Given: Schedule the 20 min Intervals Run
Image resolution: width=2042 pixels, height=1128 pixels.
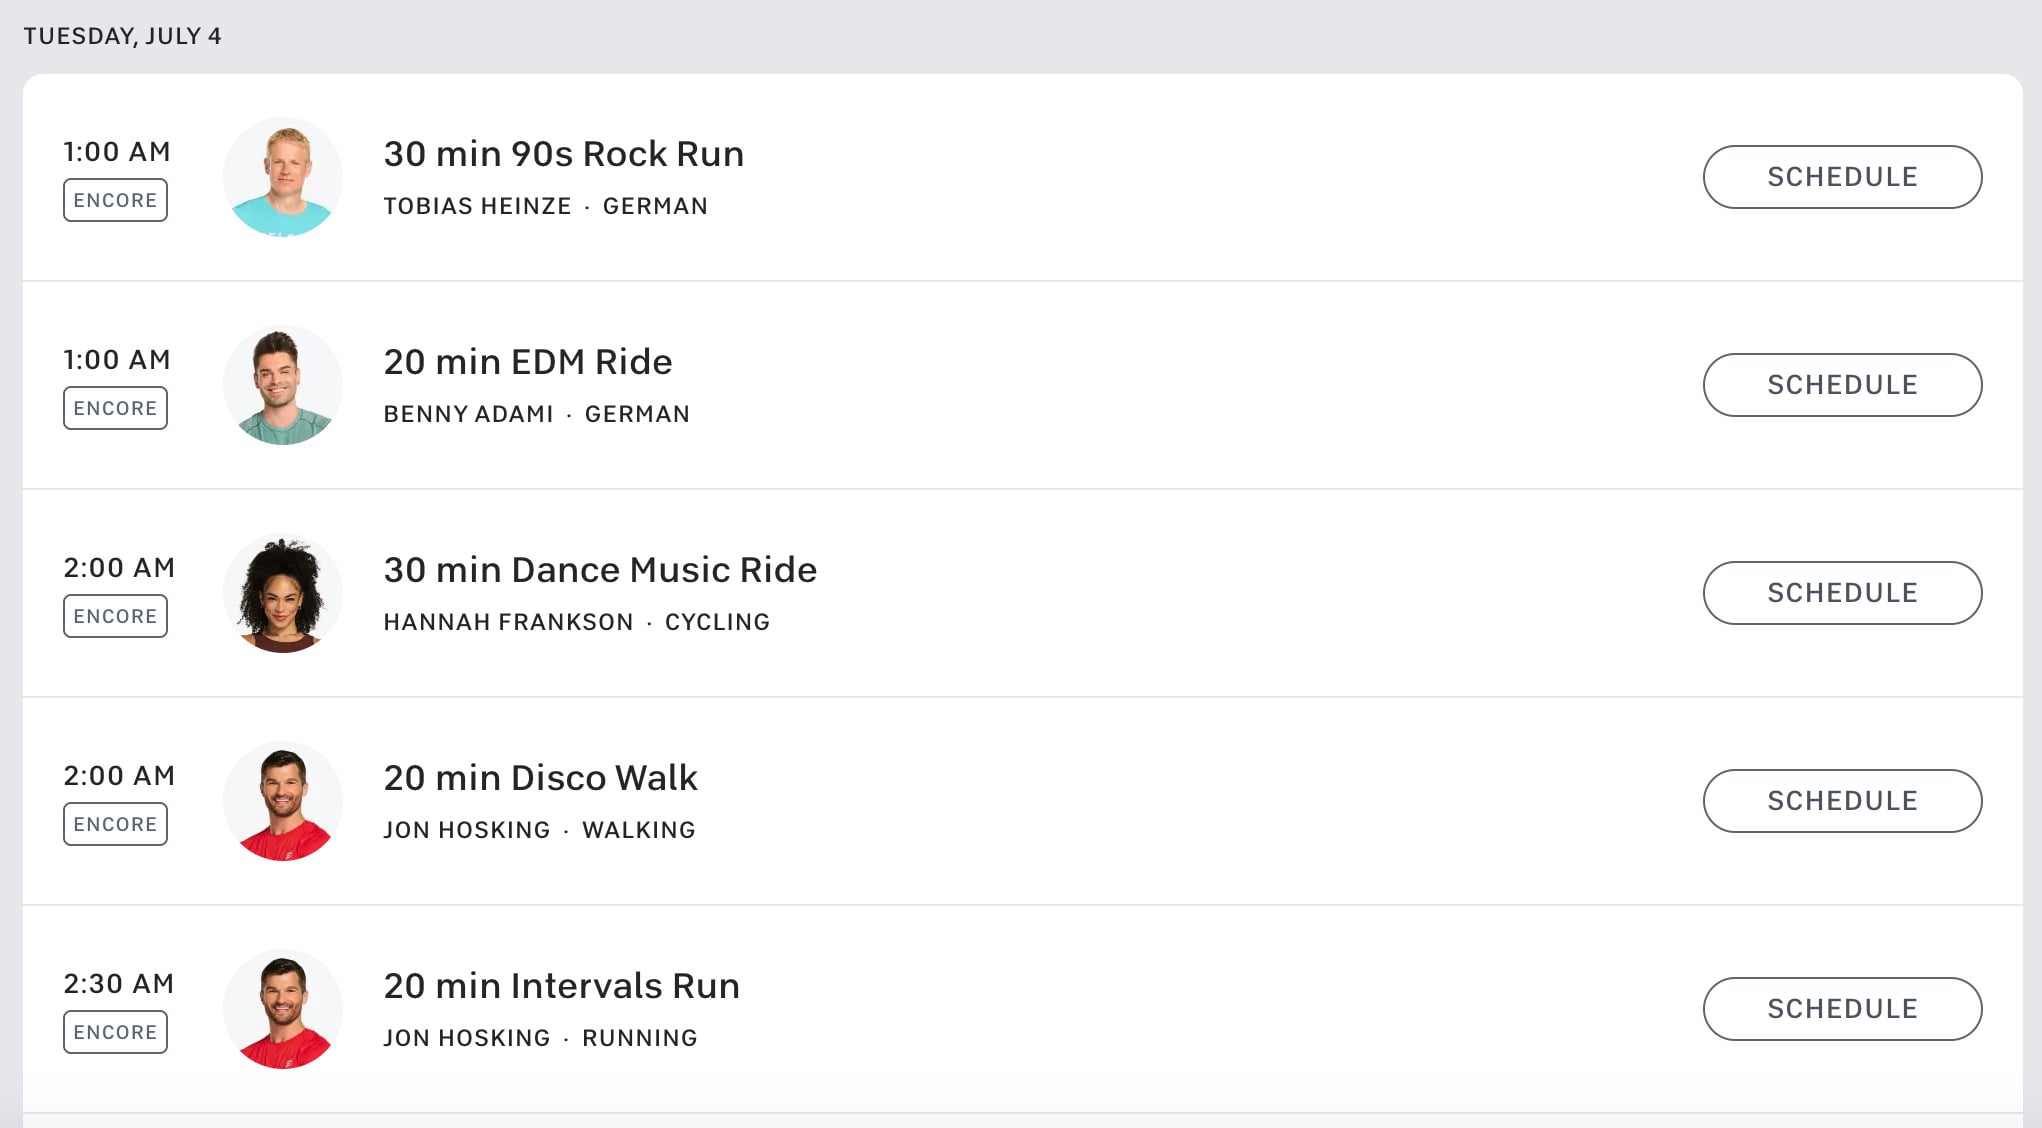Looking at the screenshot, I should (1842, 1009).
